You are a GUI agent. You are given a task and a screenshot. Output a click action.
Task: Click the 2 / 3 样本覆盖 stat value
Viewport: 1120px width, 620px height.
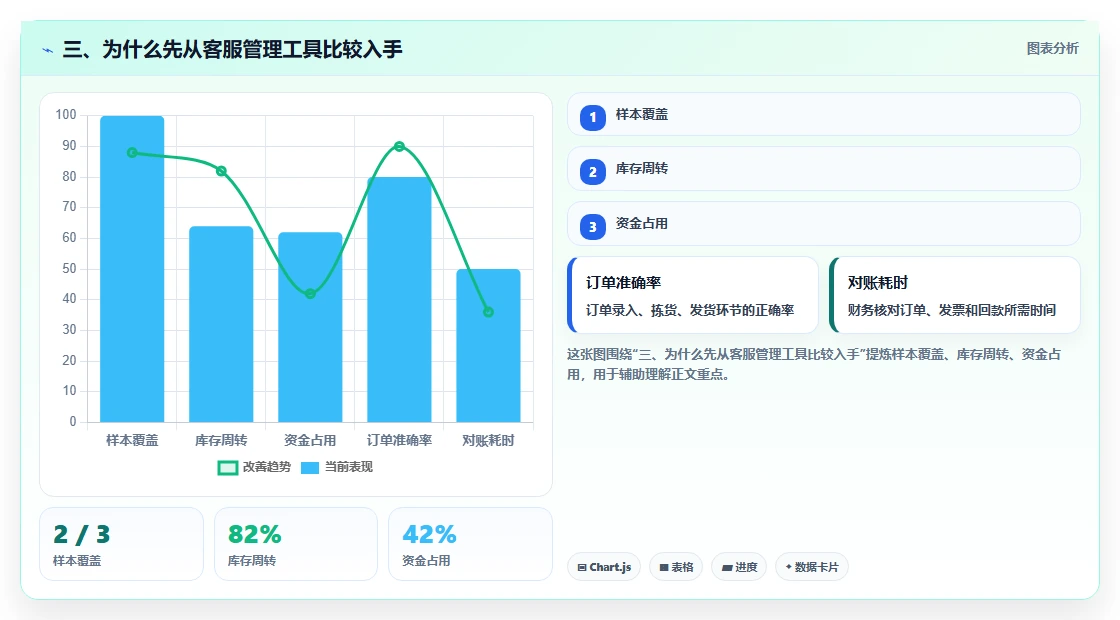pos(81,534)
